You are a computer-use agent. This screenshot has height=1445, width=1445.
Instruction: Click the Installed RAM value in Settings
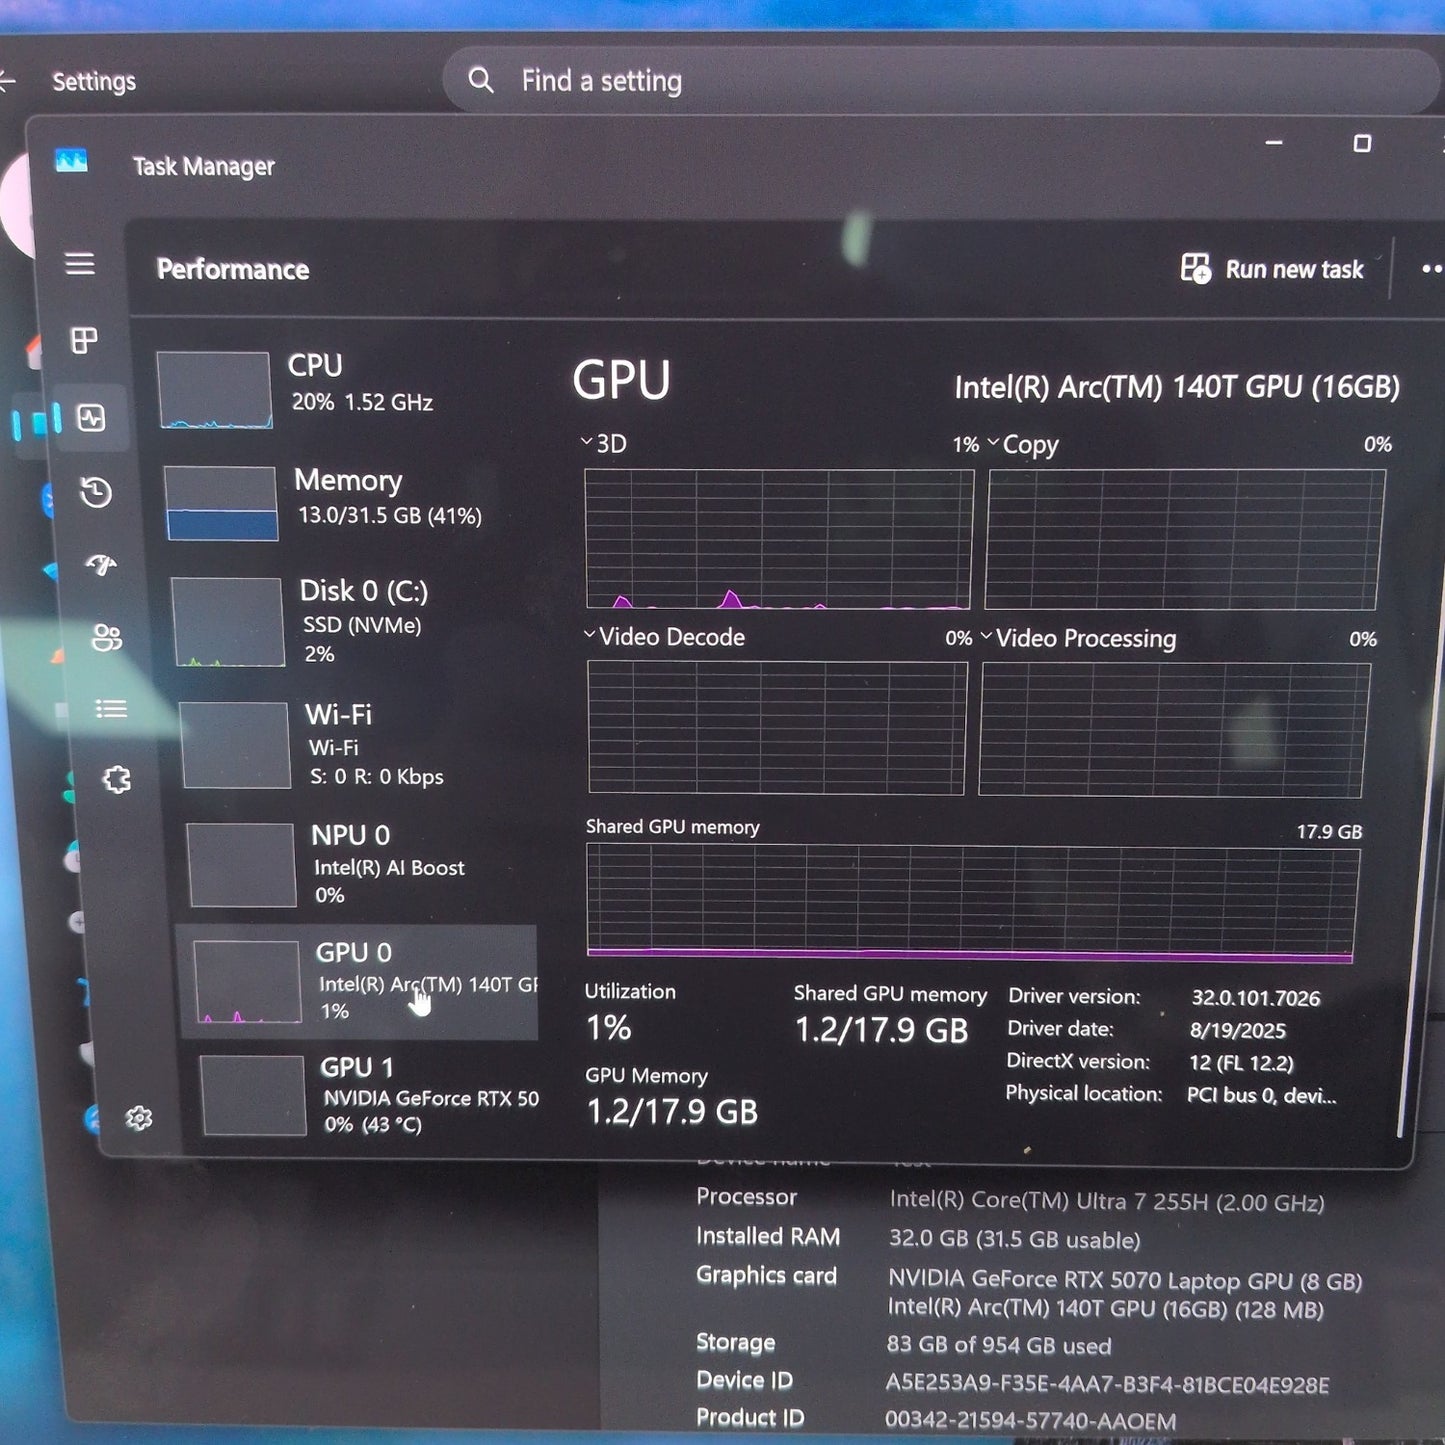click(x=1014, y=1239)
